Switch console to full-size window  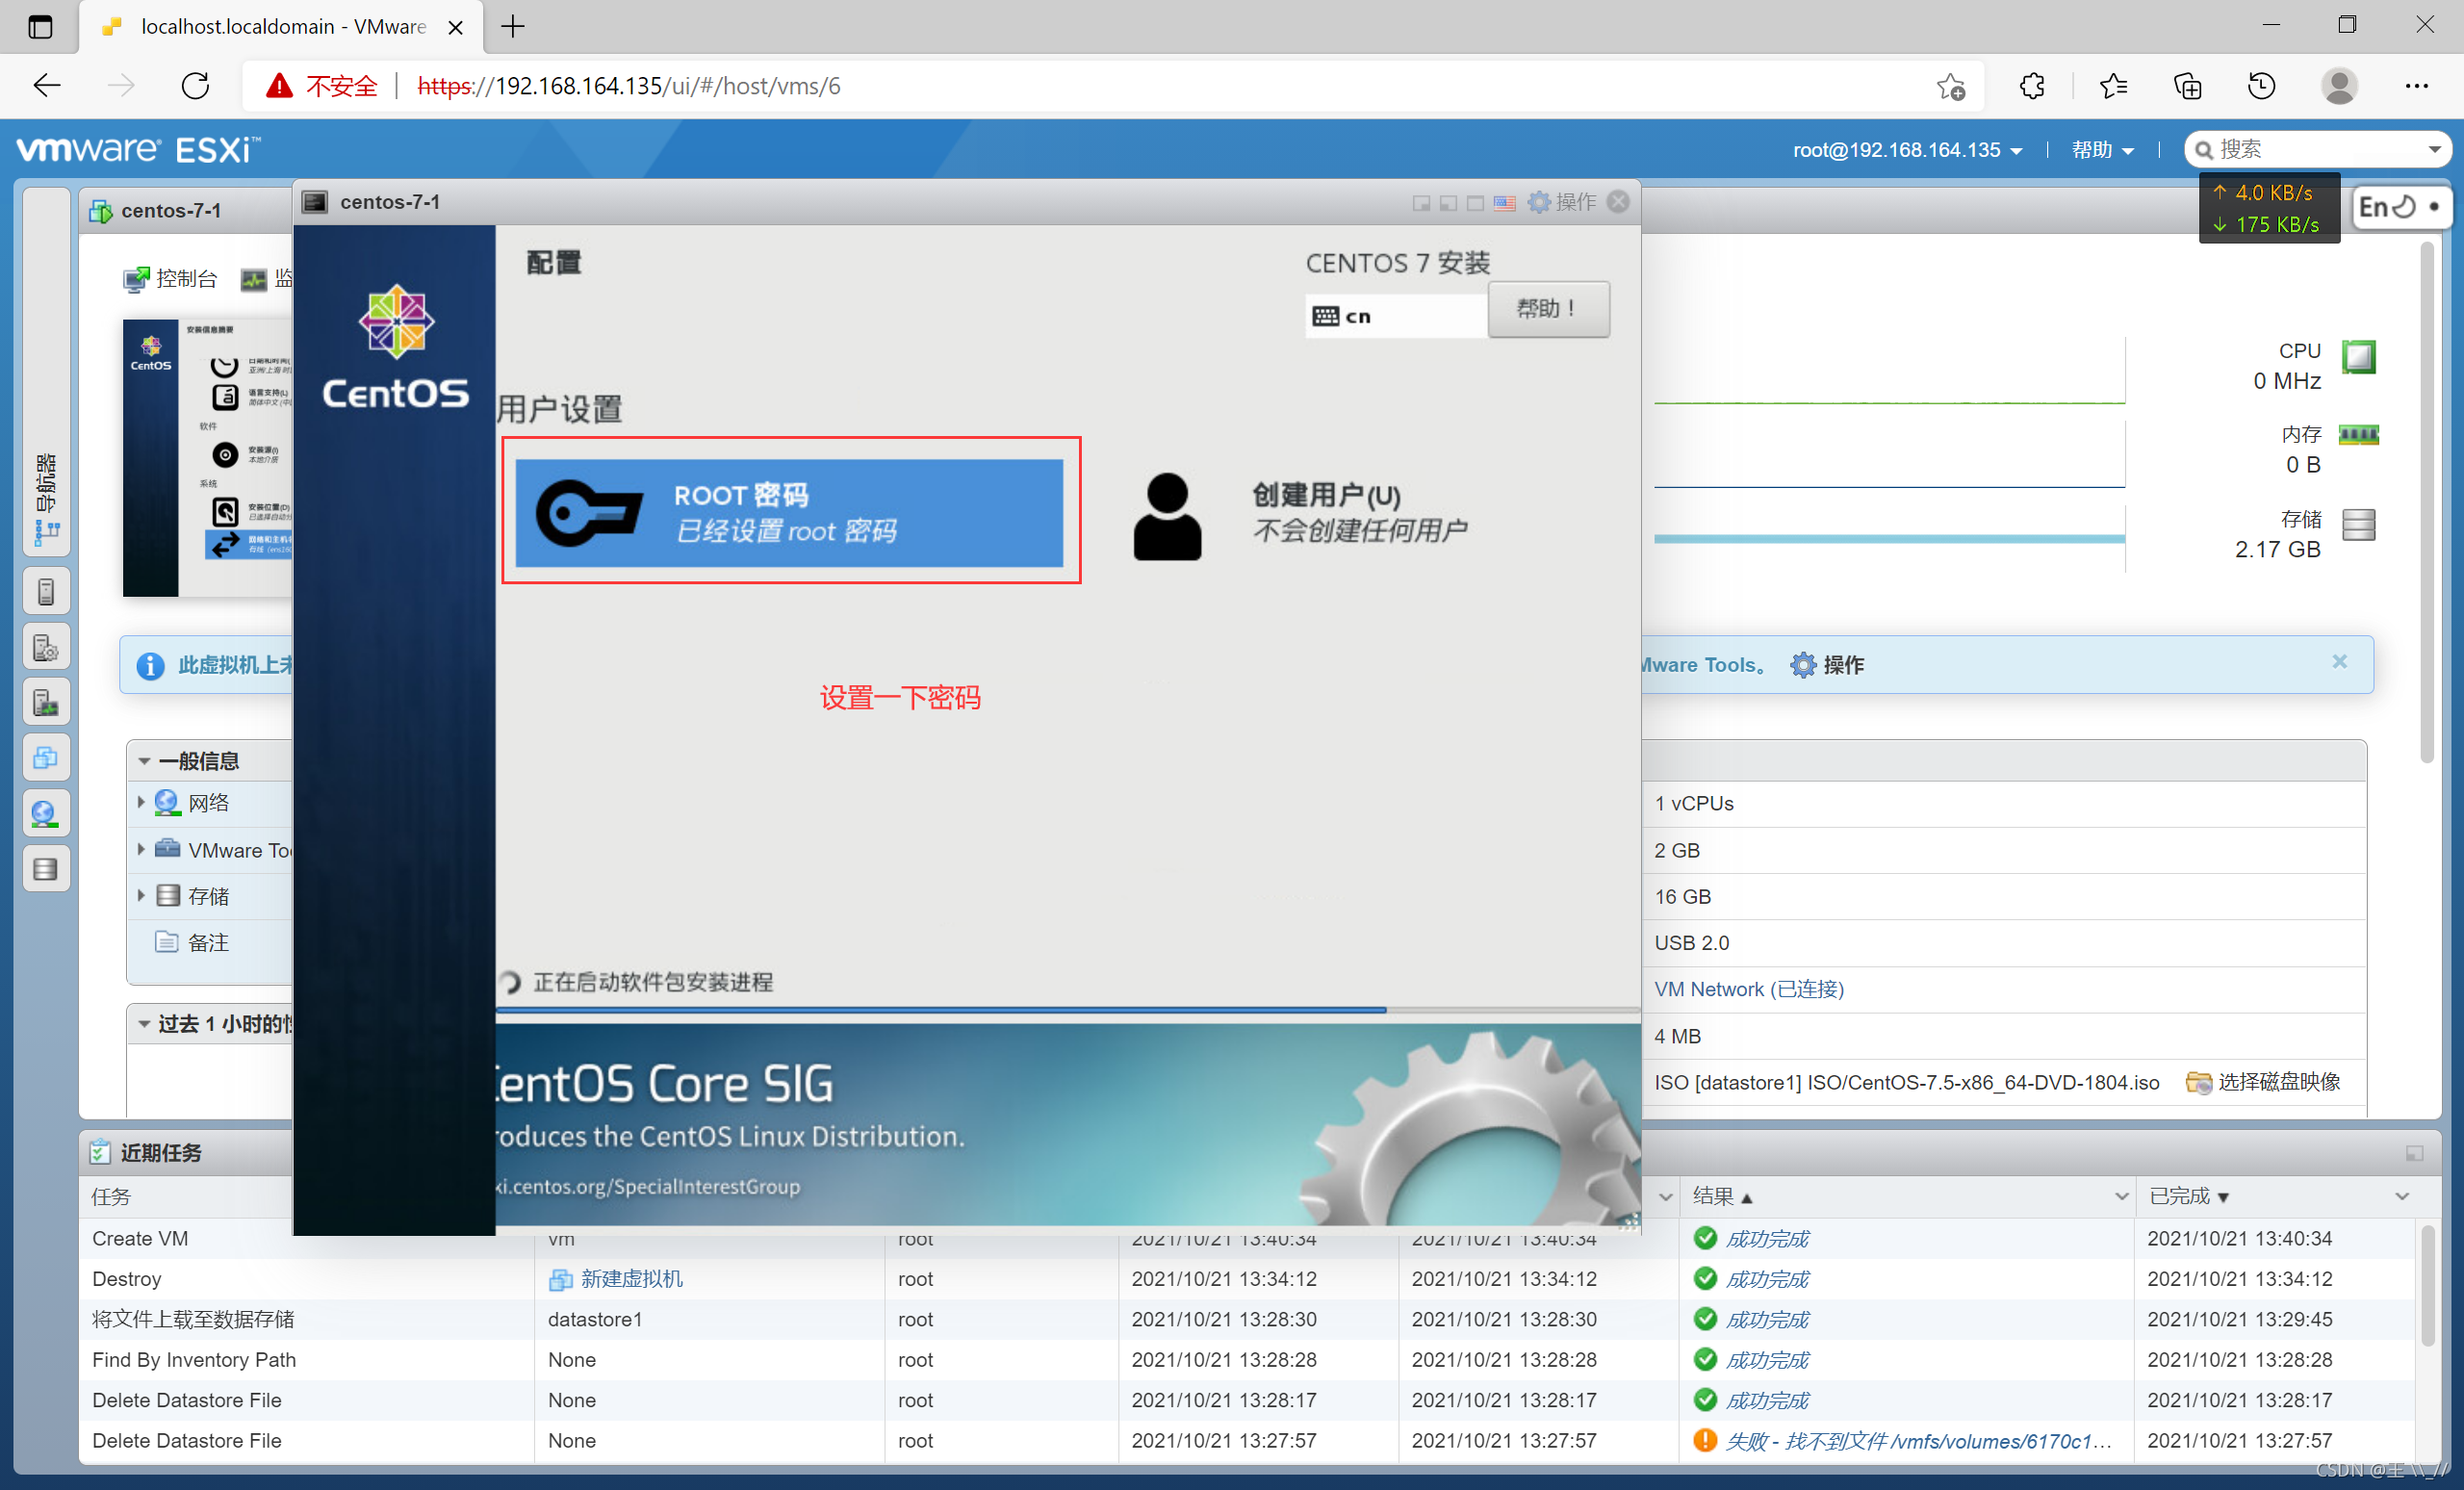click(x=1475, y=203)
